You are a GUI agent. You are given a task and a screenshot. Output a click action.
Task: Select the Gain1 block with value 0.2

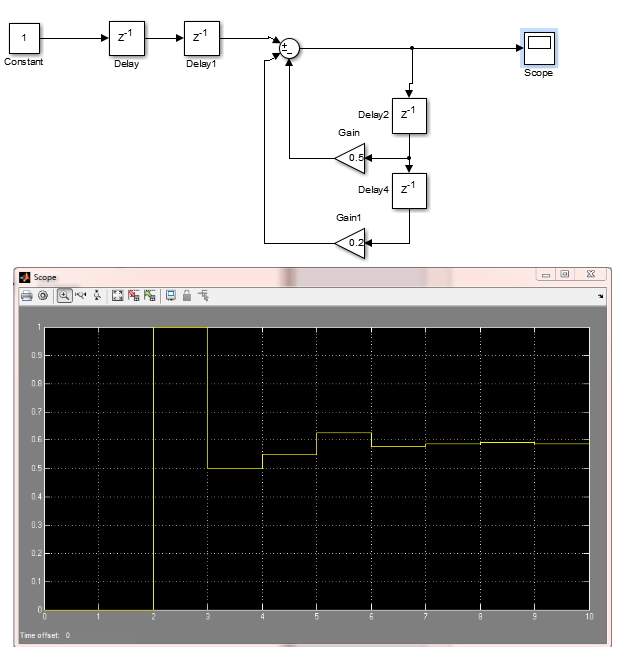pyautogui.click(x=351, y=241)
